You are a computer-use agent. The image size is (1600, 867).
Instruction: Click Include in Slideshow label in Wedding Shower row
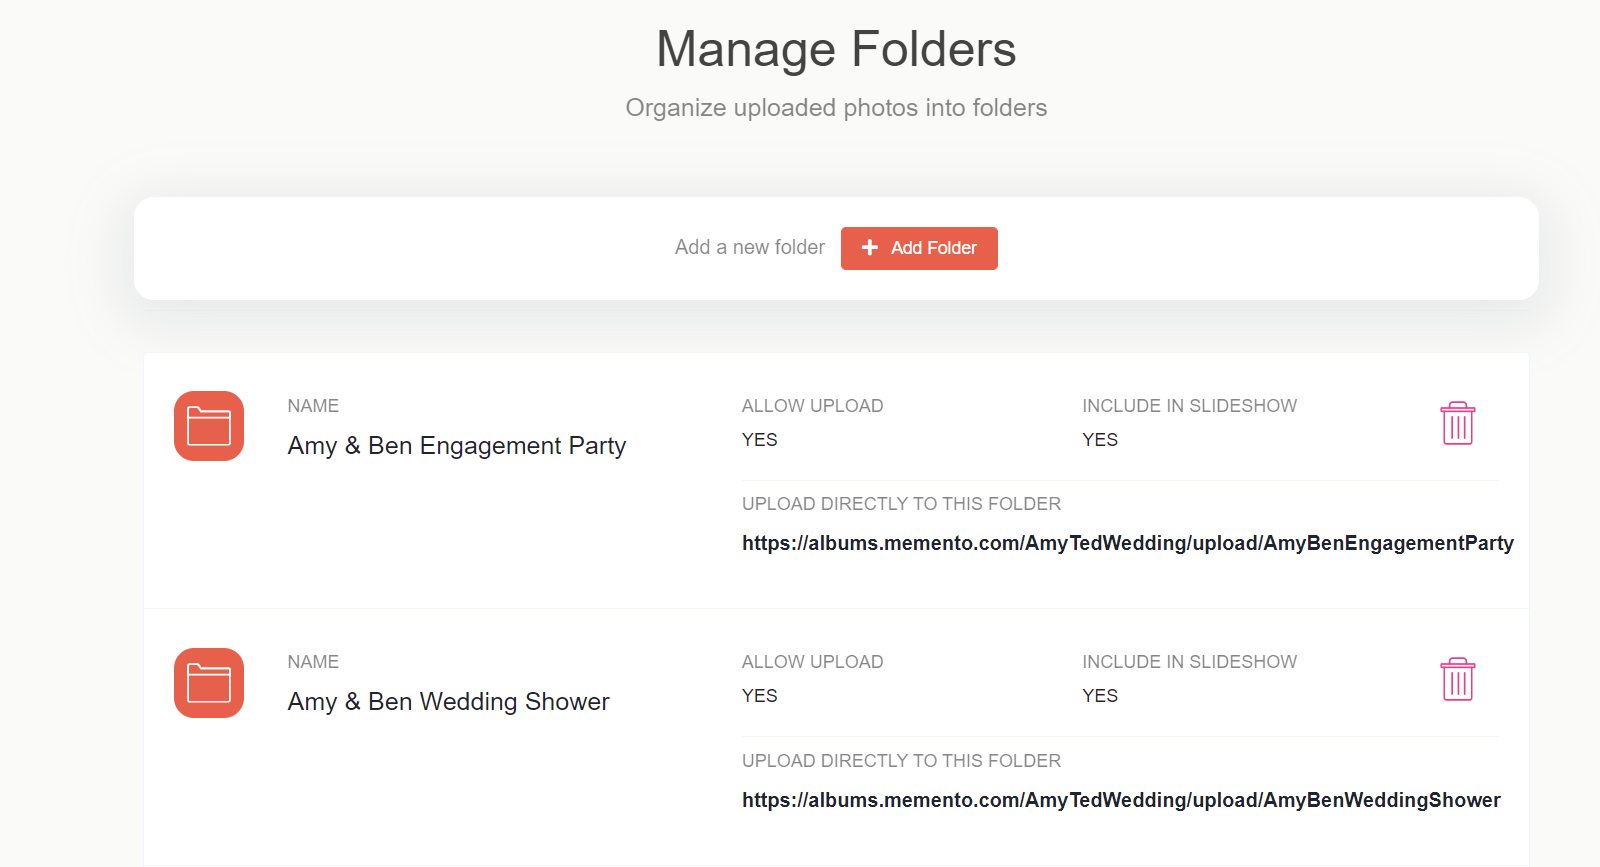pyautogui.click(x=1189, y=662)
